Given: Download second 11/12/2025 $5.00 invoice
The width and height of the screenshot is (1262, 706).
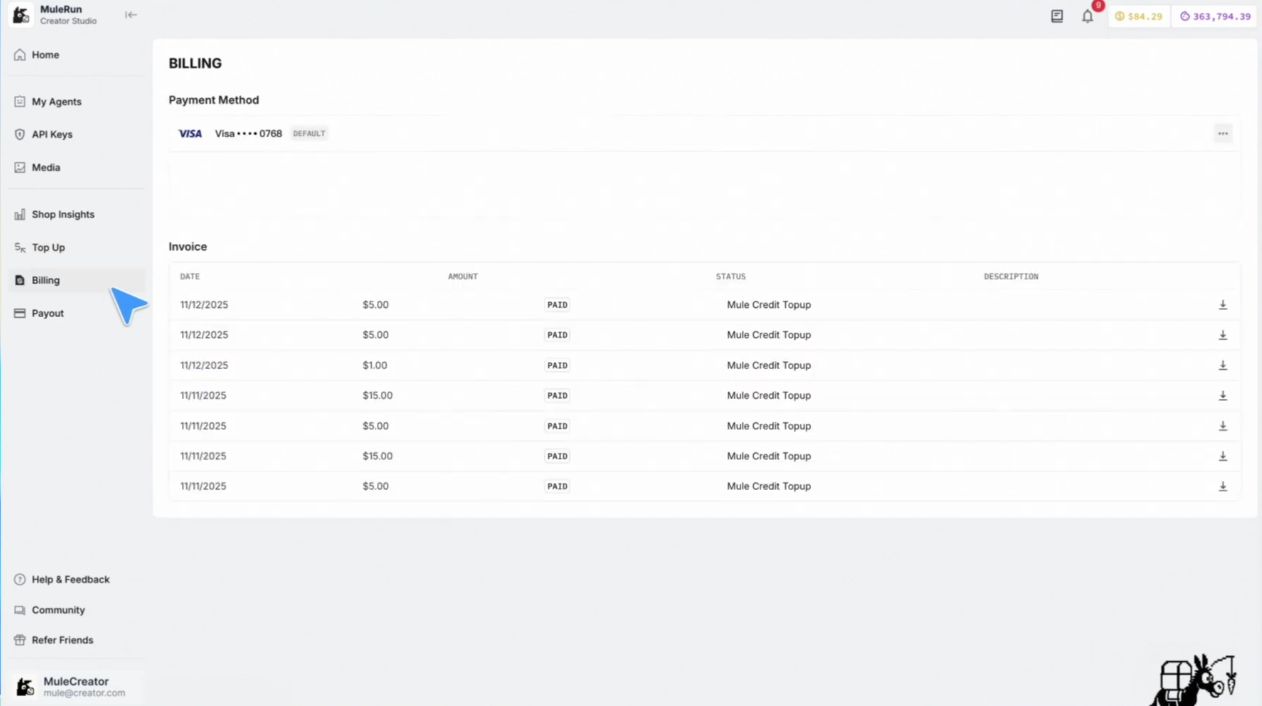Looking at the screenshot, I should point(1222,335).
